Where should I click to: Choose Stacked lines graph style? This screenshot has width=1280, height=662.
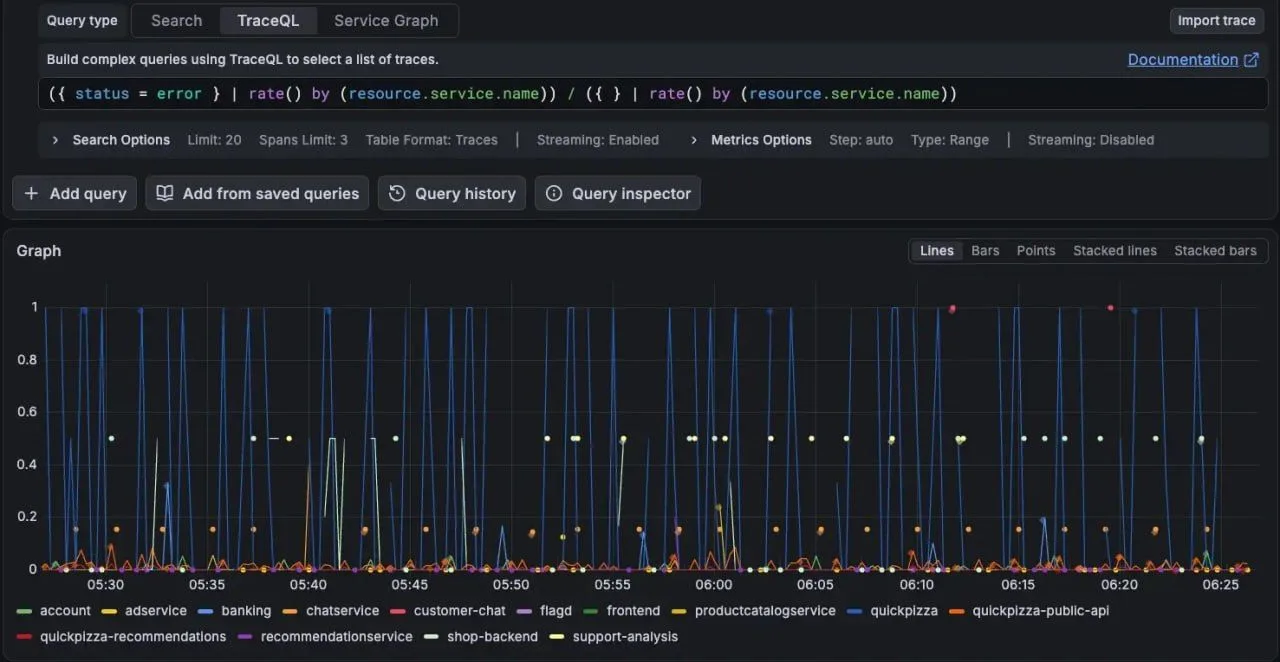(1115, 251)
